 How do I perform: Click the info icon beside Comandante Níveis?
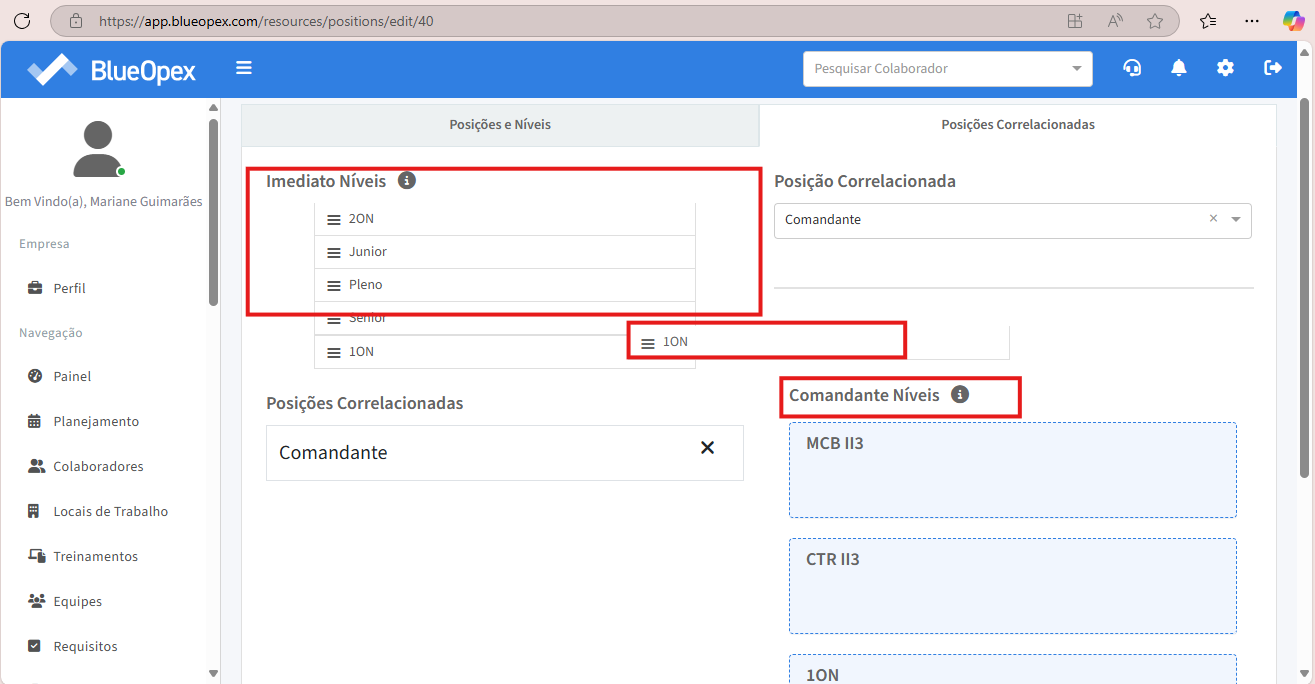coord(960,394)
